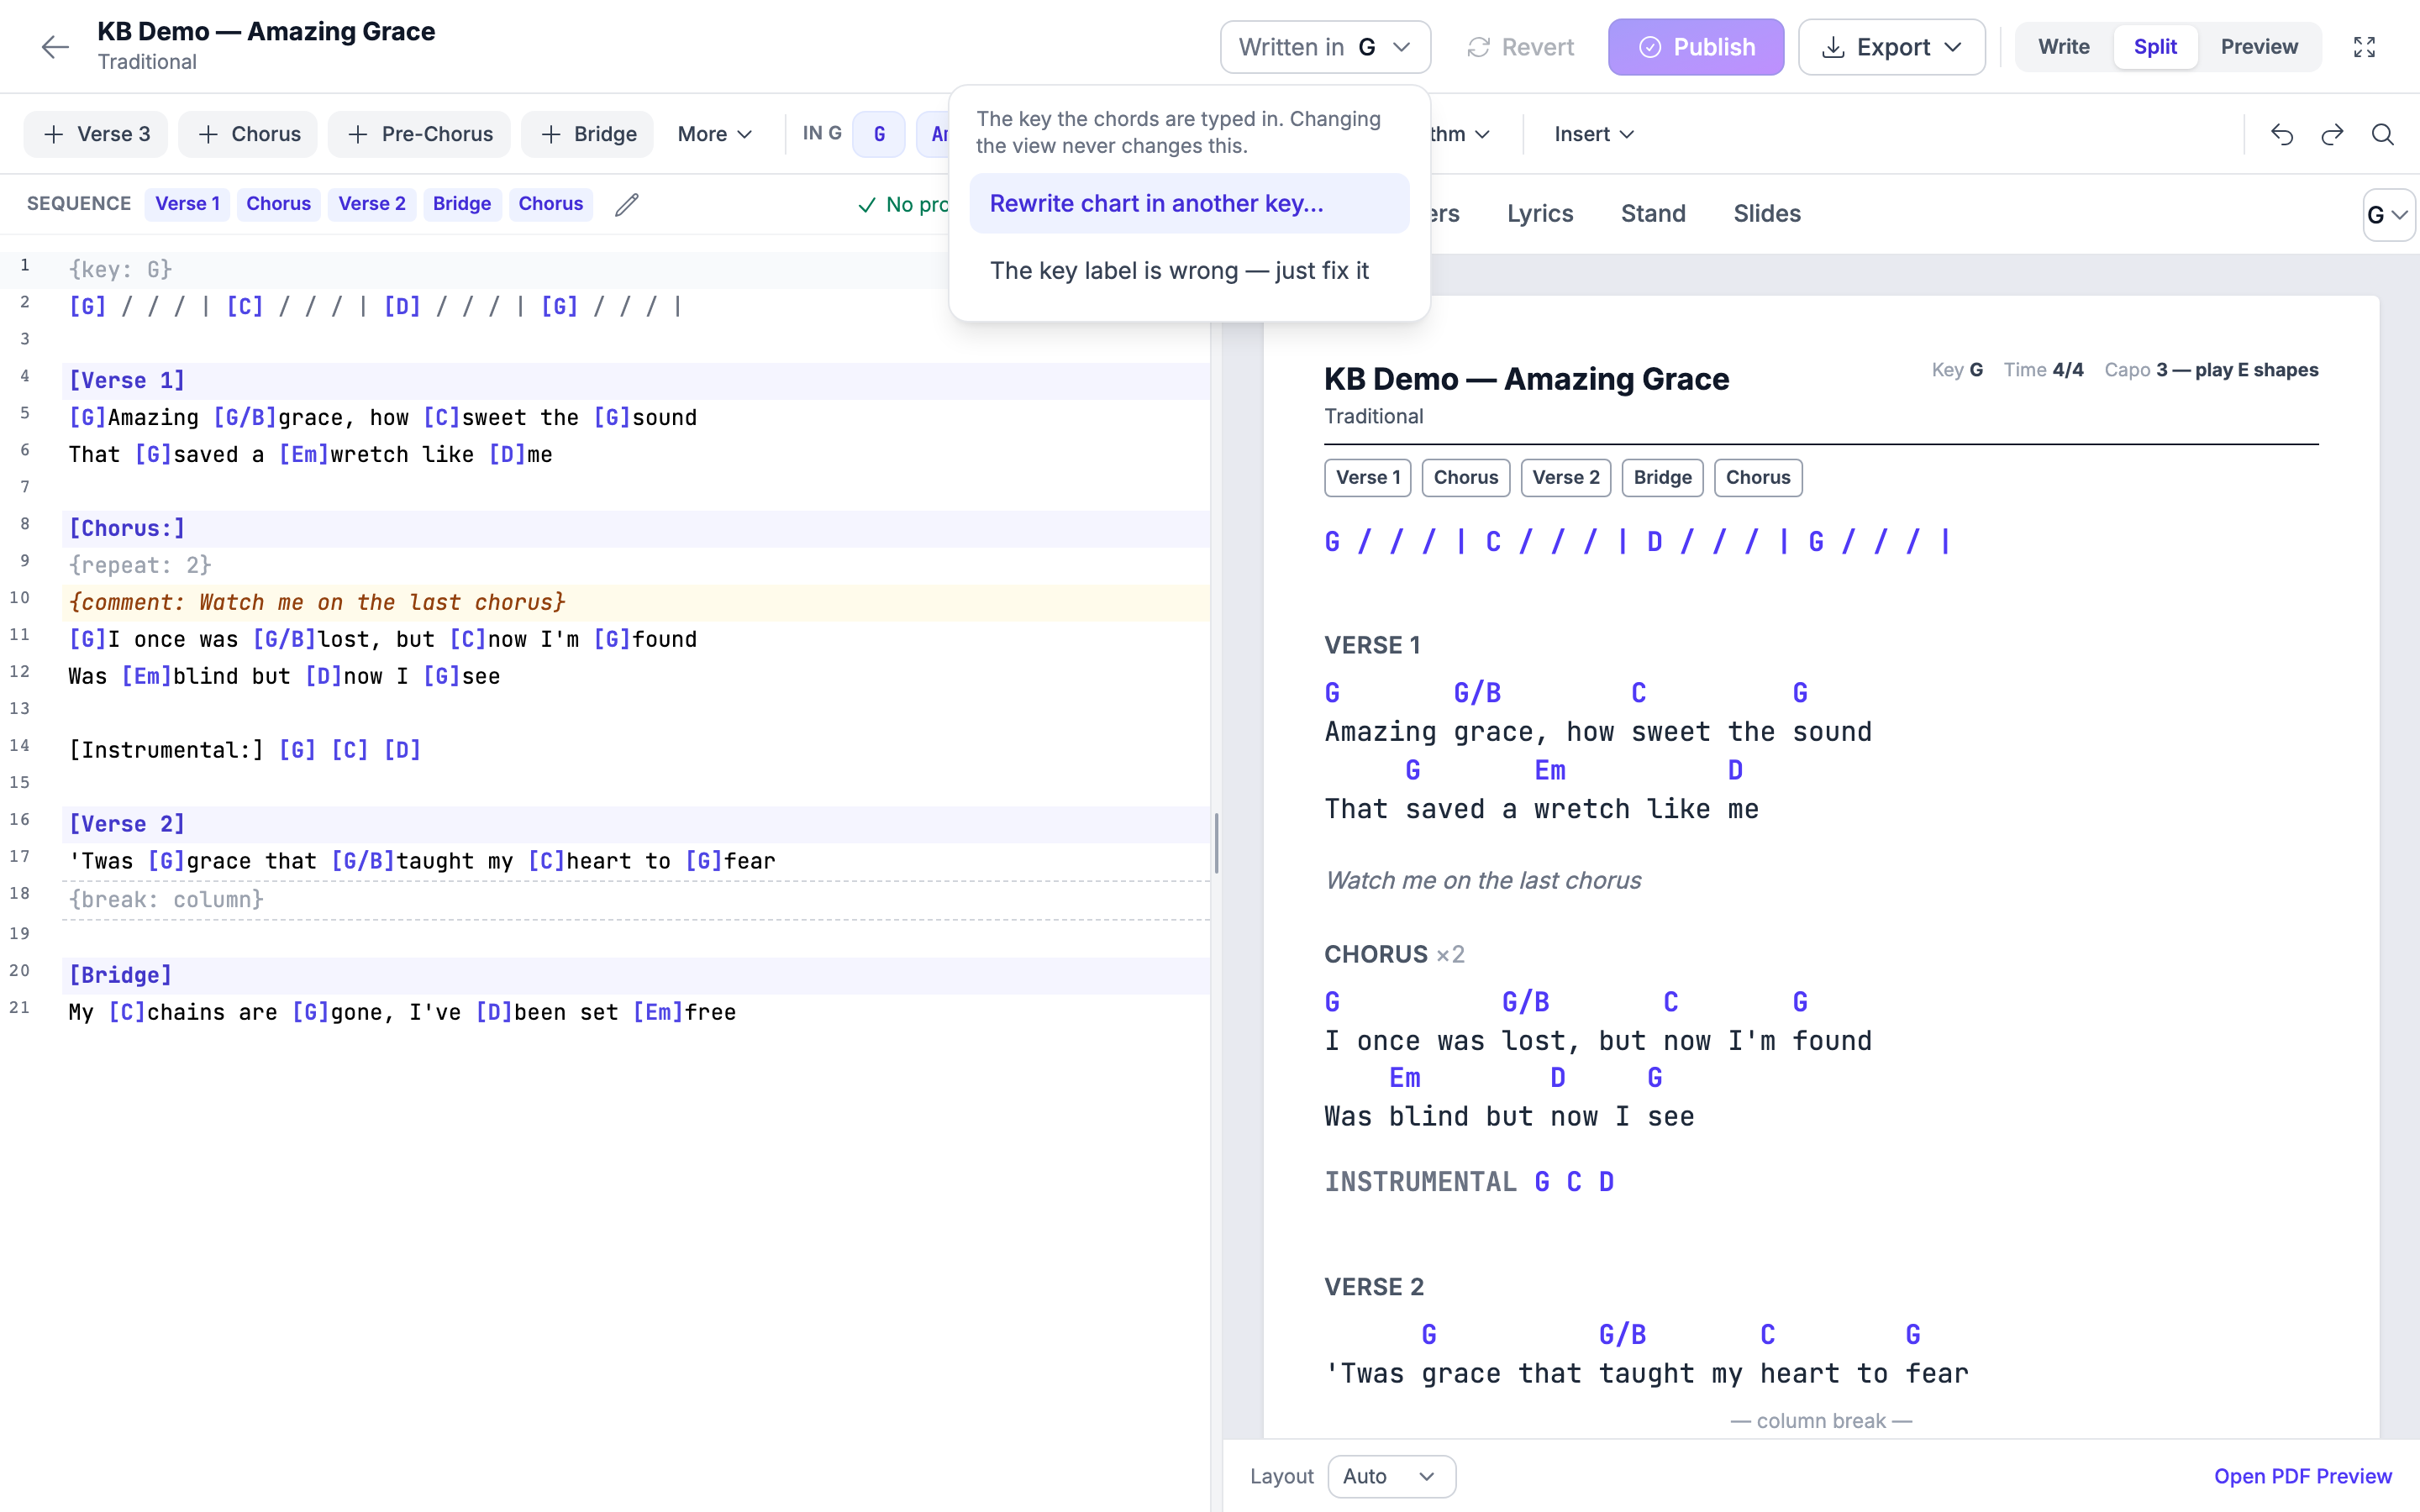Switch to Write view mode
Viewport: 2420px width, 1512px height.
(x=2064, y=47)
